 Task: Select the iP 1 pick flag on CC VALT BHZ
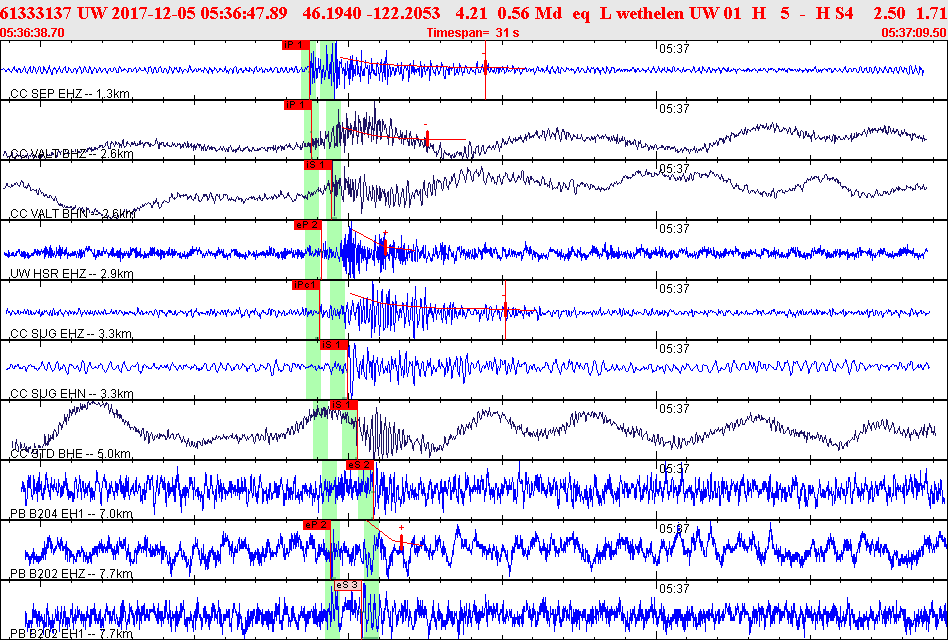pos(297,105)
